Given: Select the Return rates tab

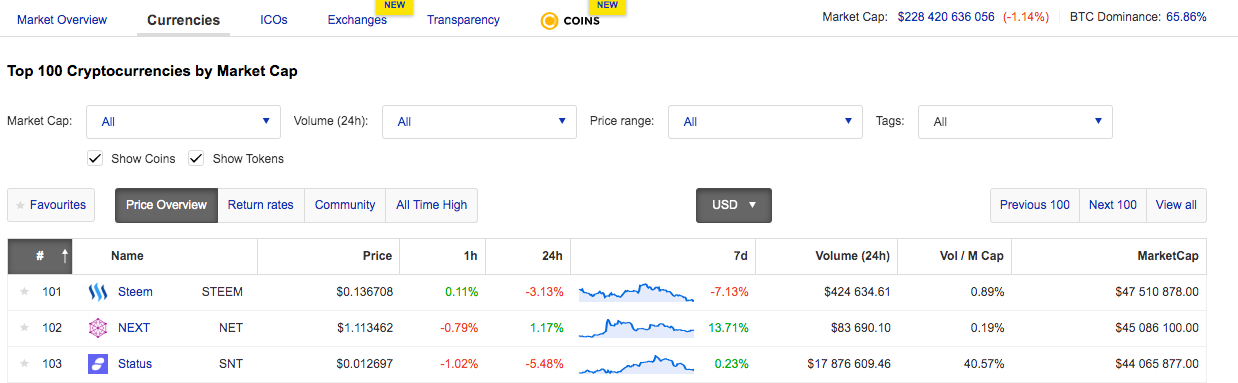Looking at the screenshot, I should click(x=261, y=205).
